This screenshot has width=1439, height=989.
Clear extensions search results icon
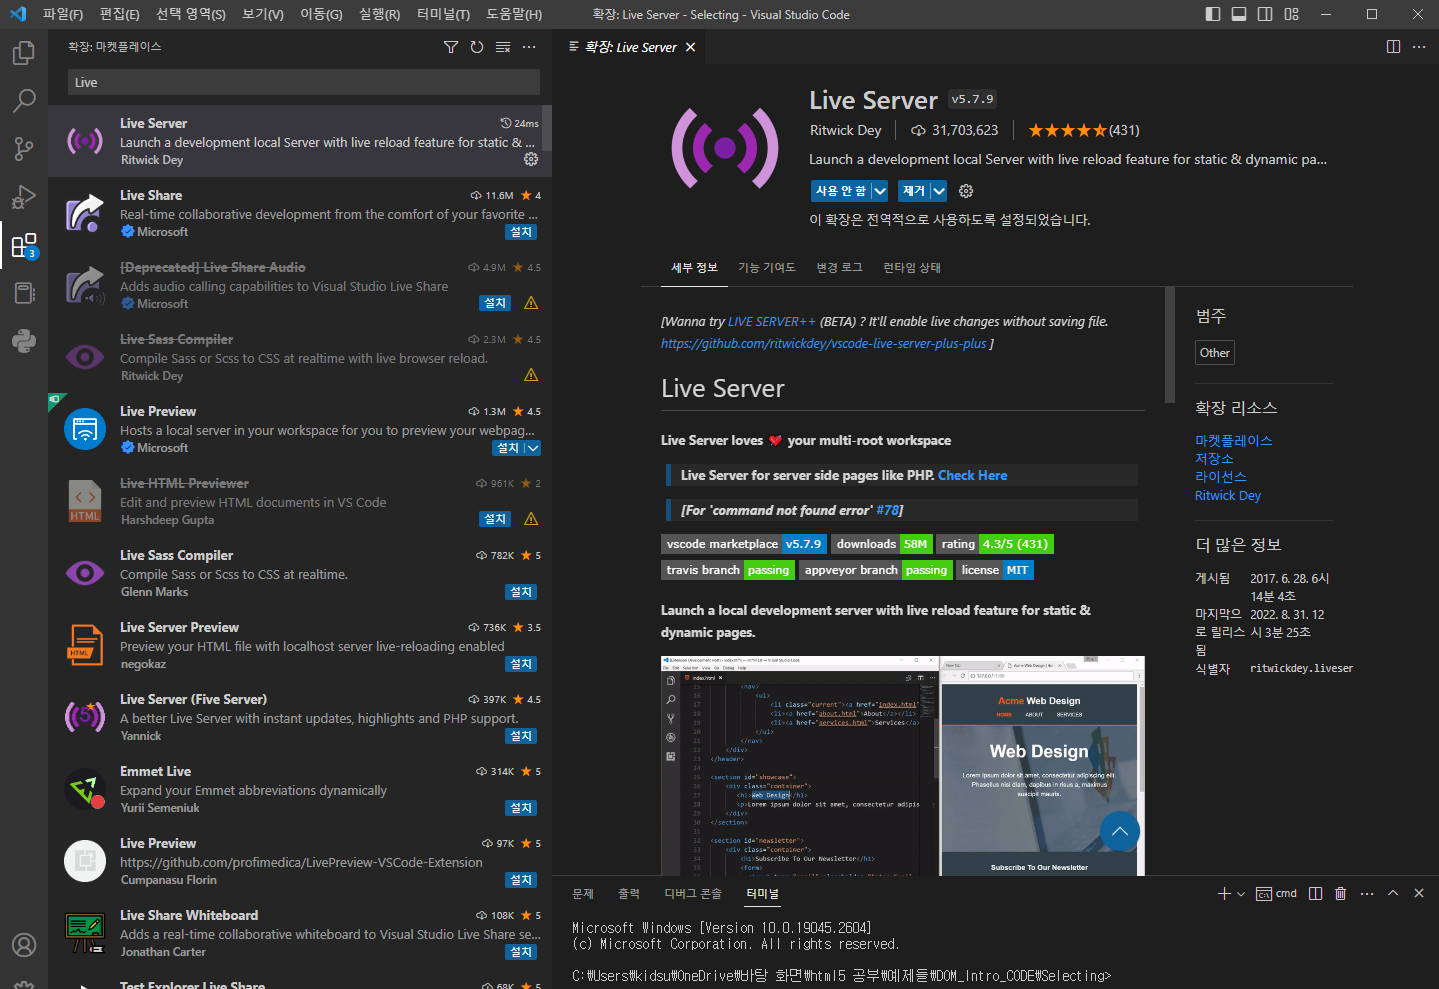pyautogui.click(x=503, y=47)
